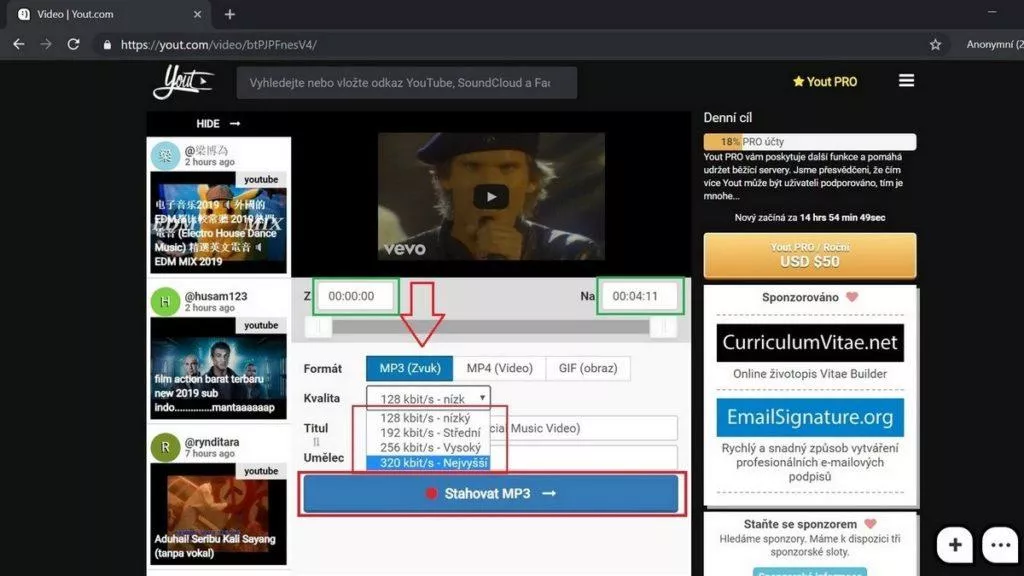Click the @rynditara username

coord(212,442)
